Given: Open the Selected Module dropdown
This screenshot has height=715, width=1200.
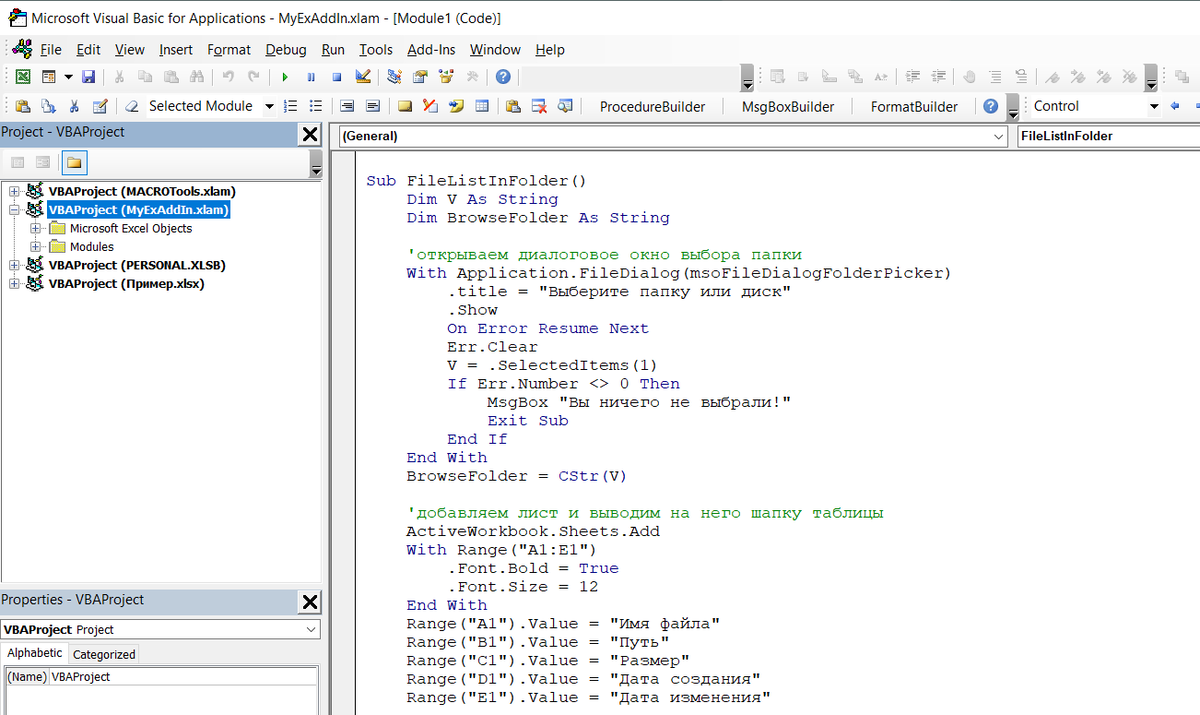Looking at the screenshot, I should [269, 106].
